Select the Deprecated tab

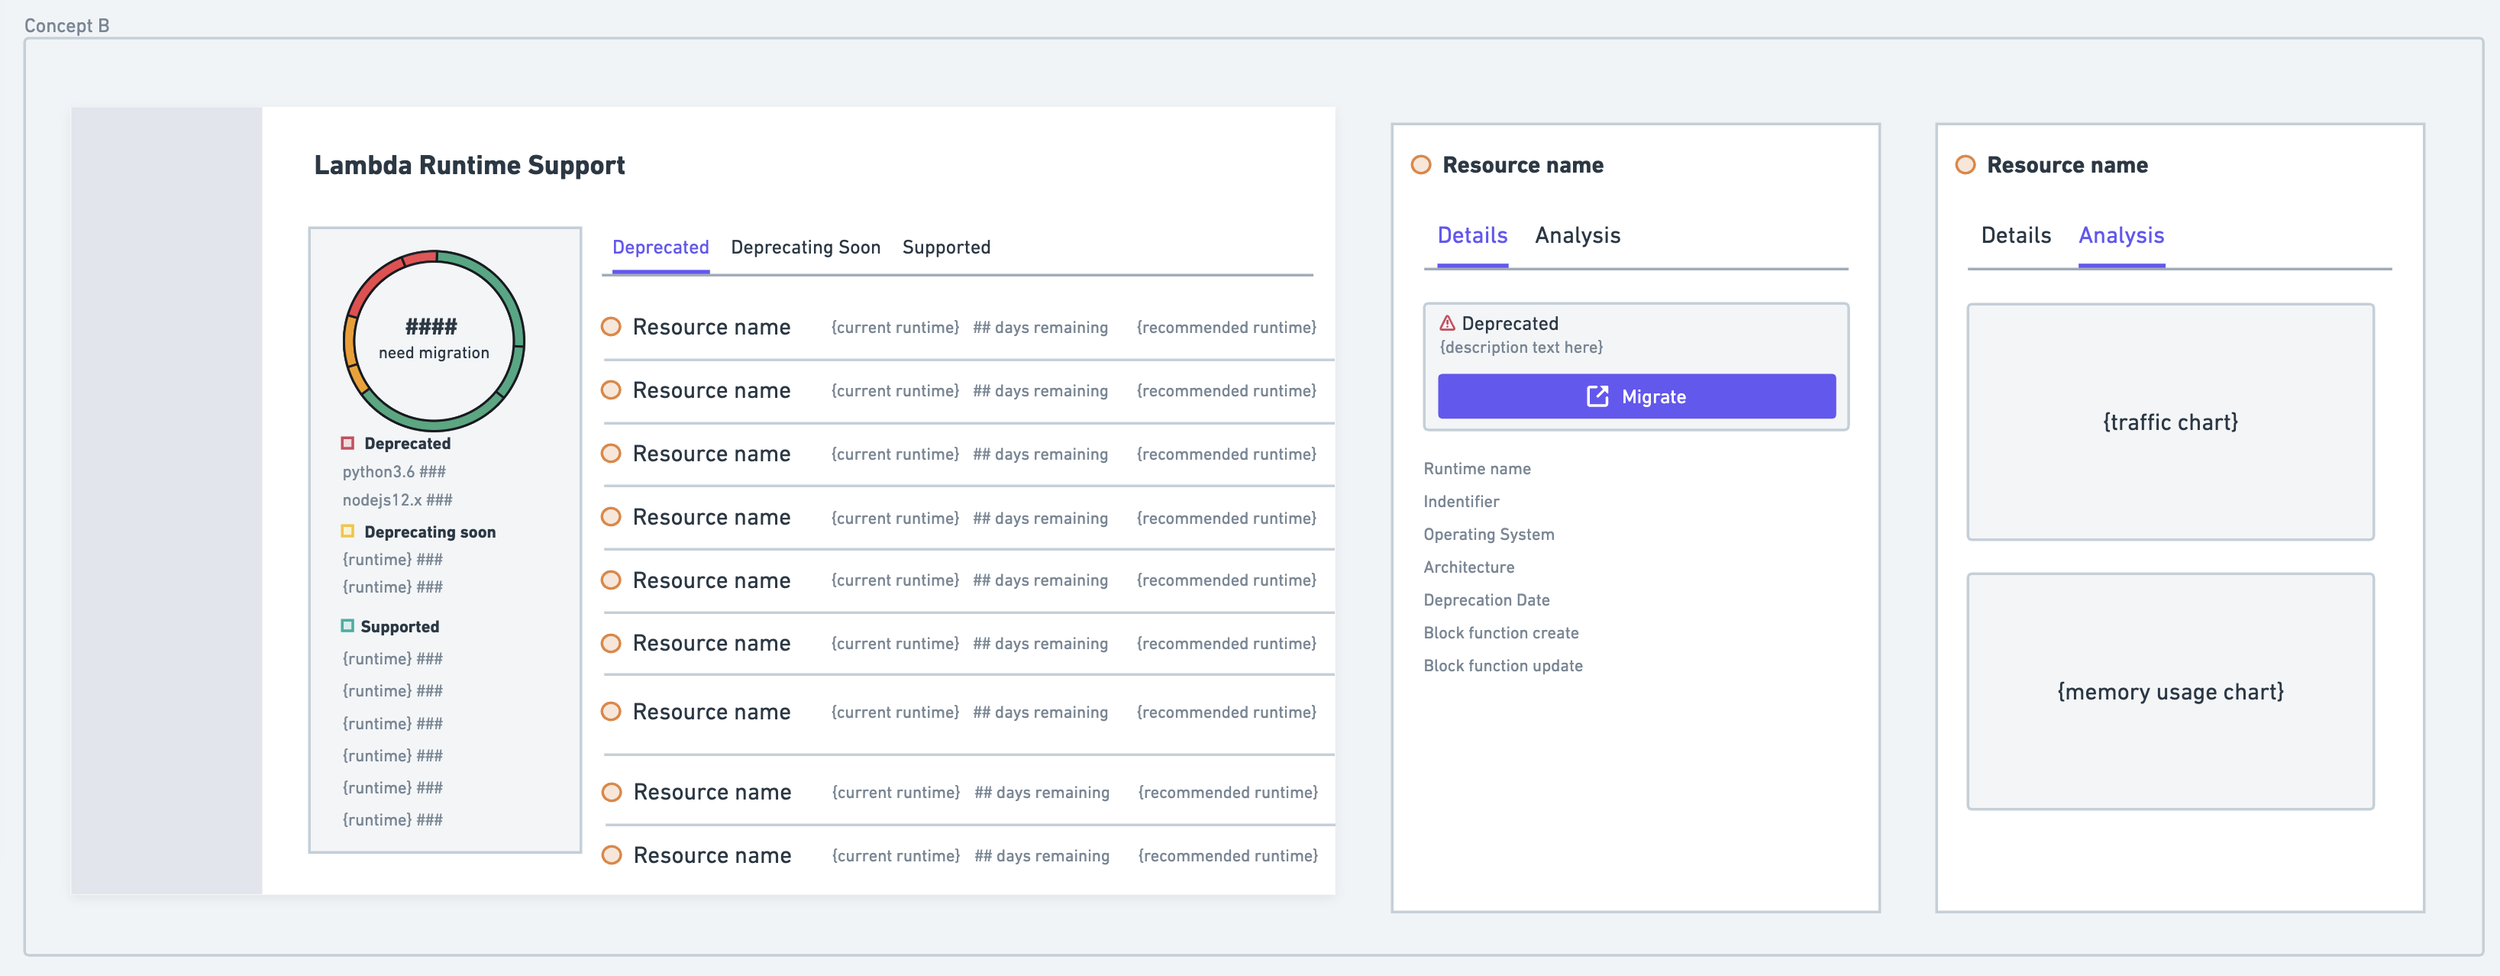coord(660,247)
